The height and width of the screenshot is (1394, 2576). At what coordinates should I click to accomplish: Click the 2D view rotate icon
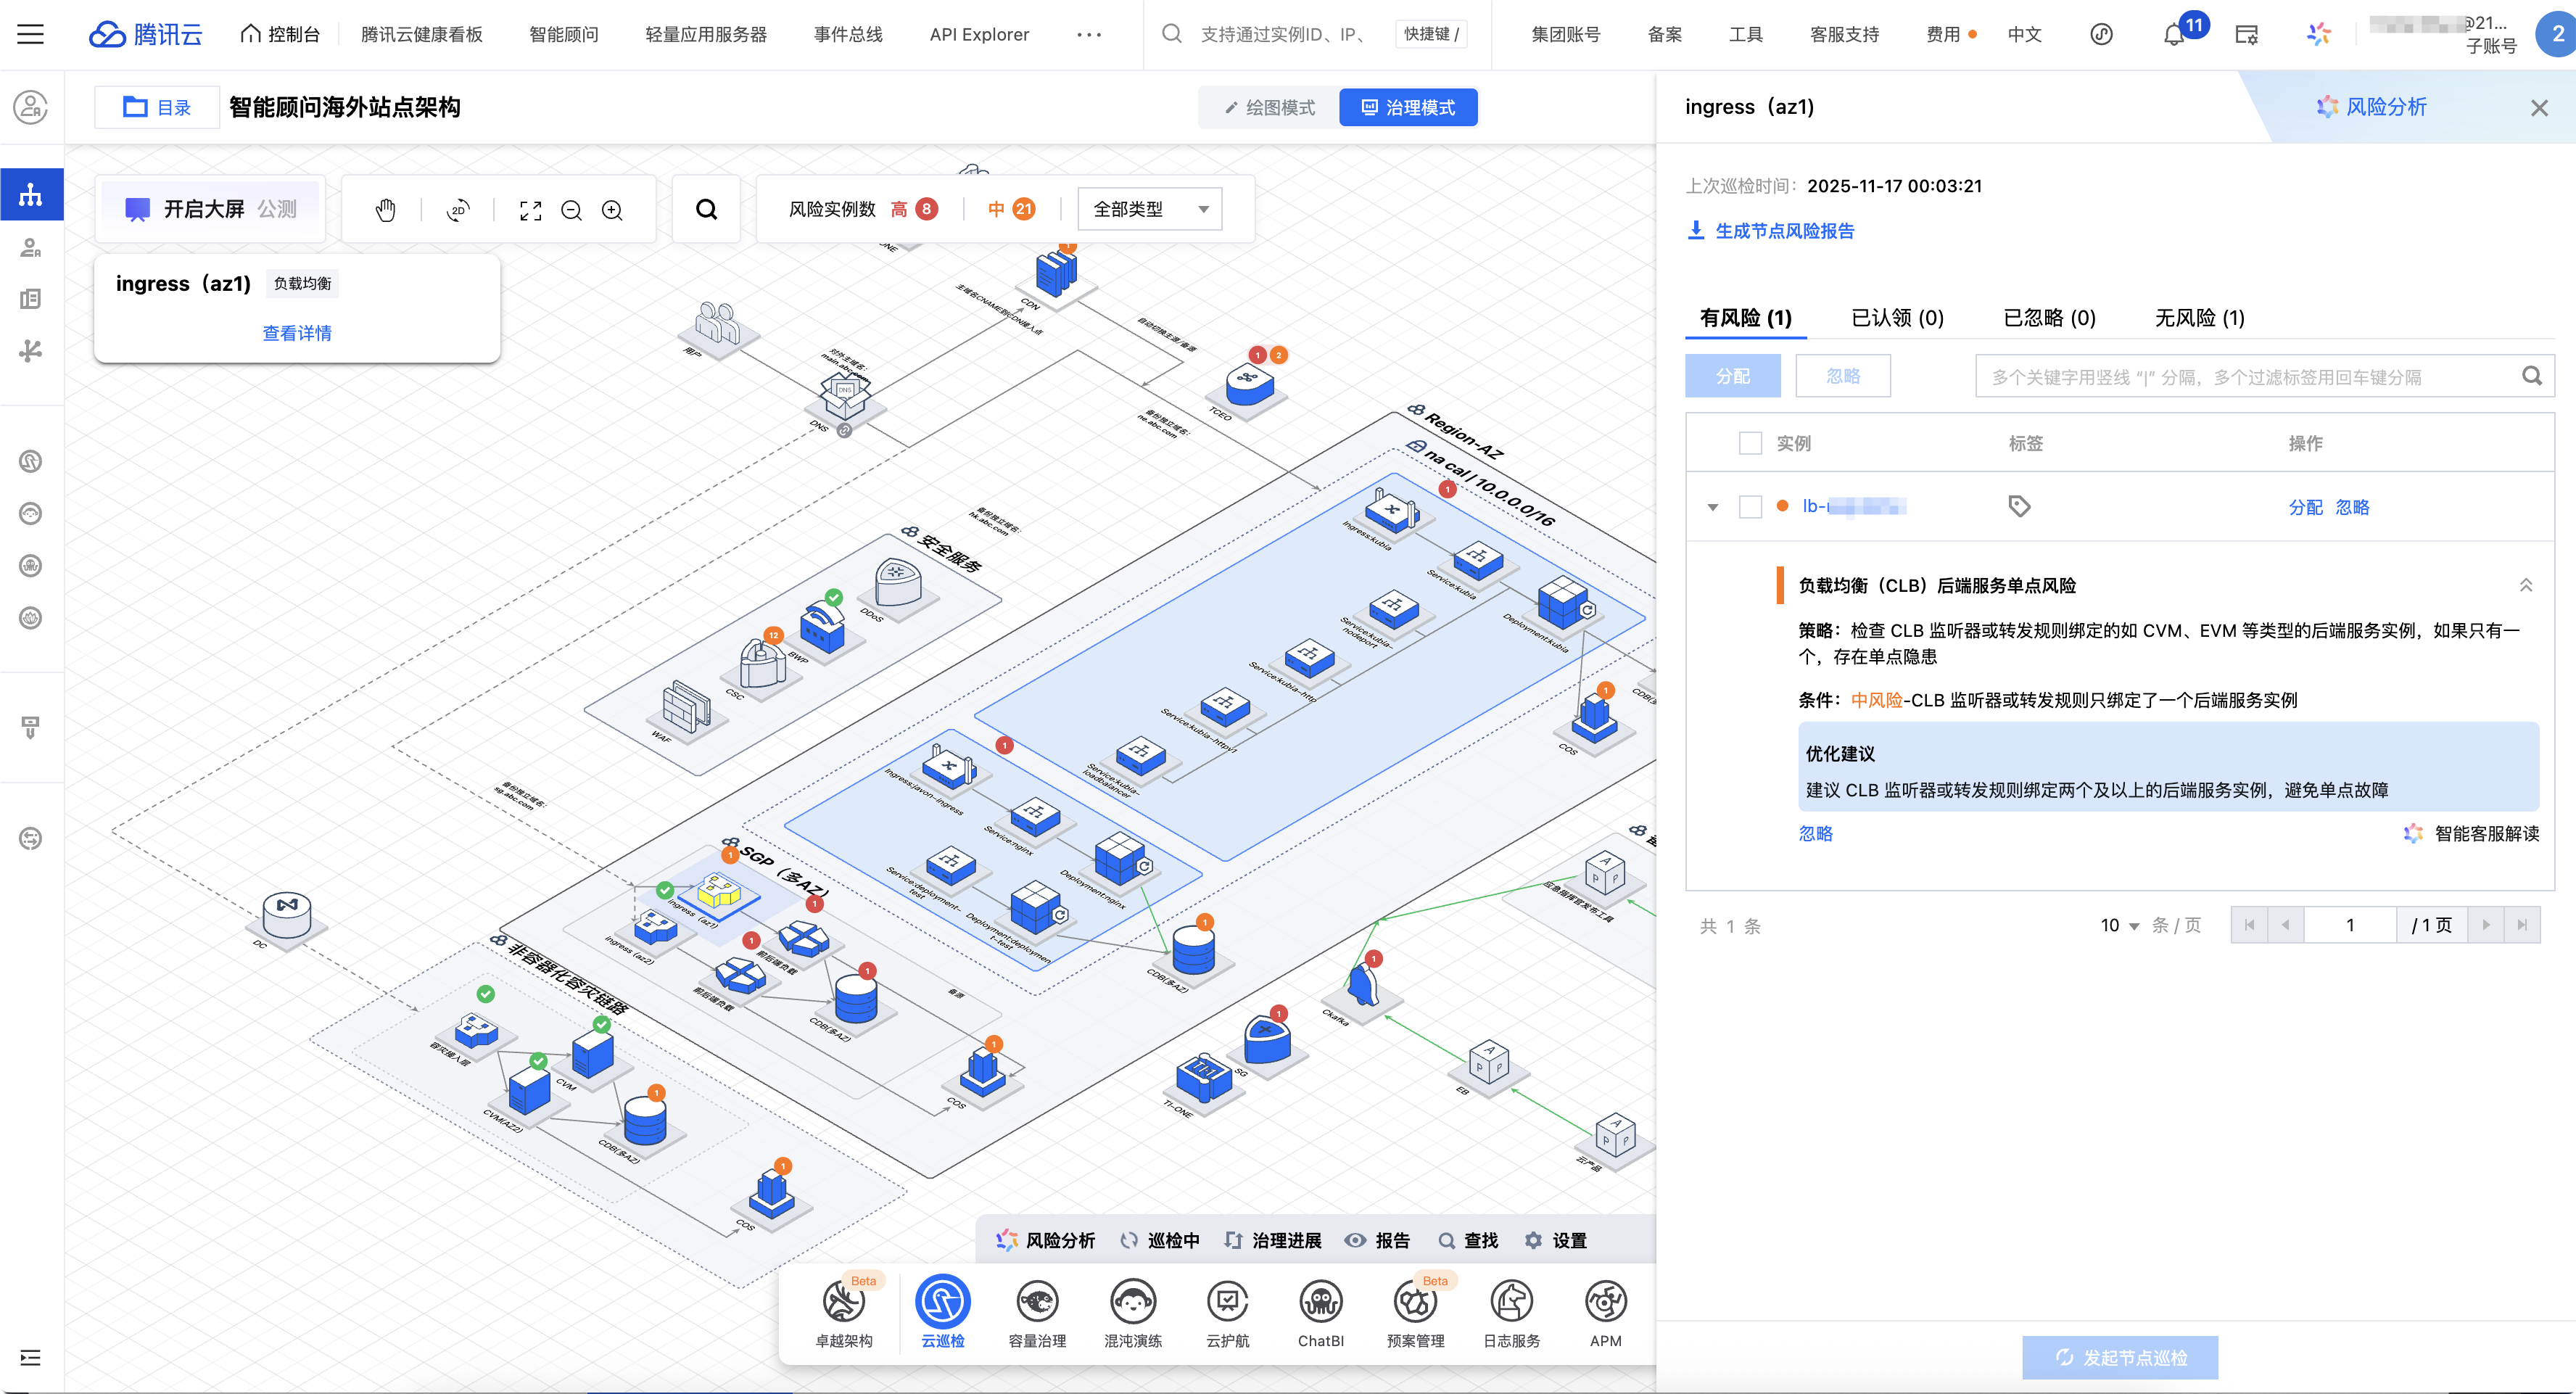[x=458, y=210]
